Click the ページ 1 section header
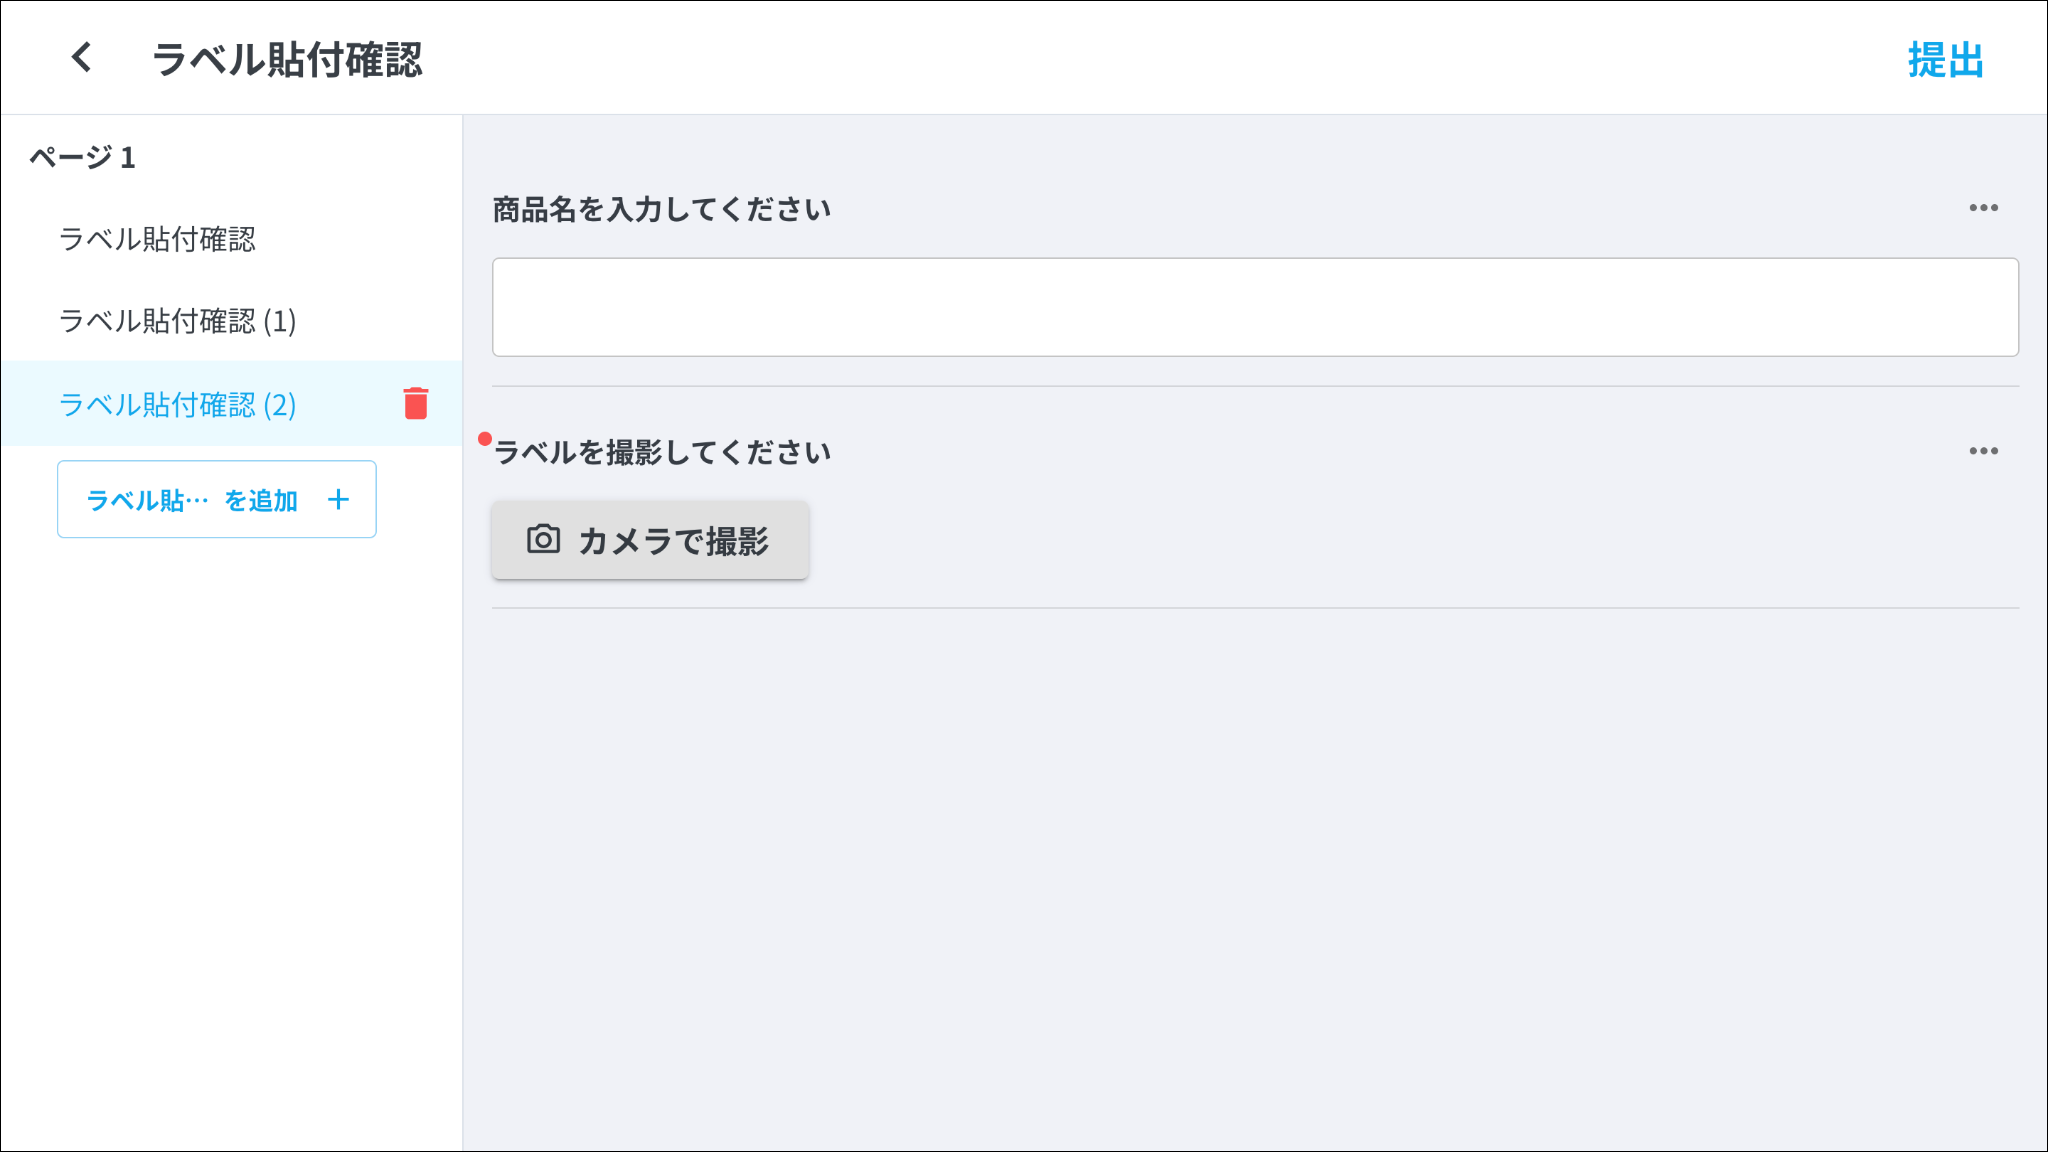The width and height of the screenshot is (2048, 1152). click(82, 157)
